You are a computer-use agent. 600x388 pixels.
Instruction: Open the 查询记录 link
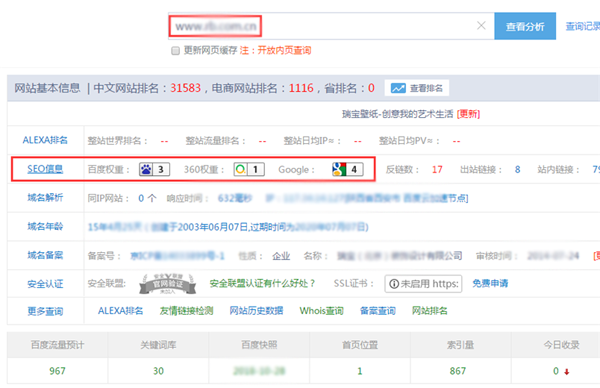point(582,26)
